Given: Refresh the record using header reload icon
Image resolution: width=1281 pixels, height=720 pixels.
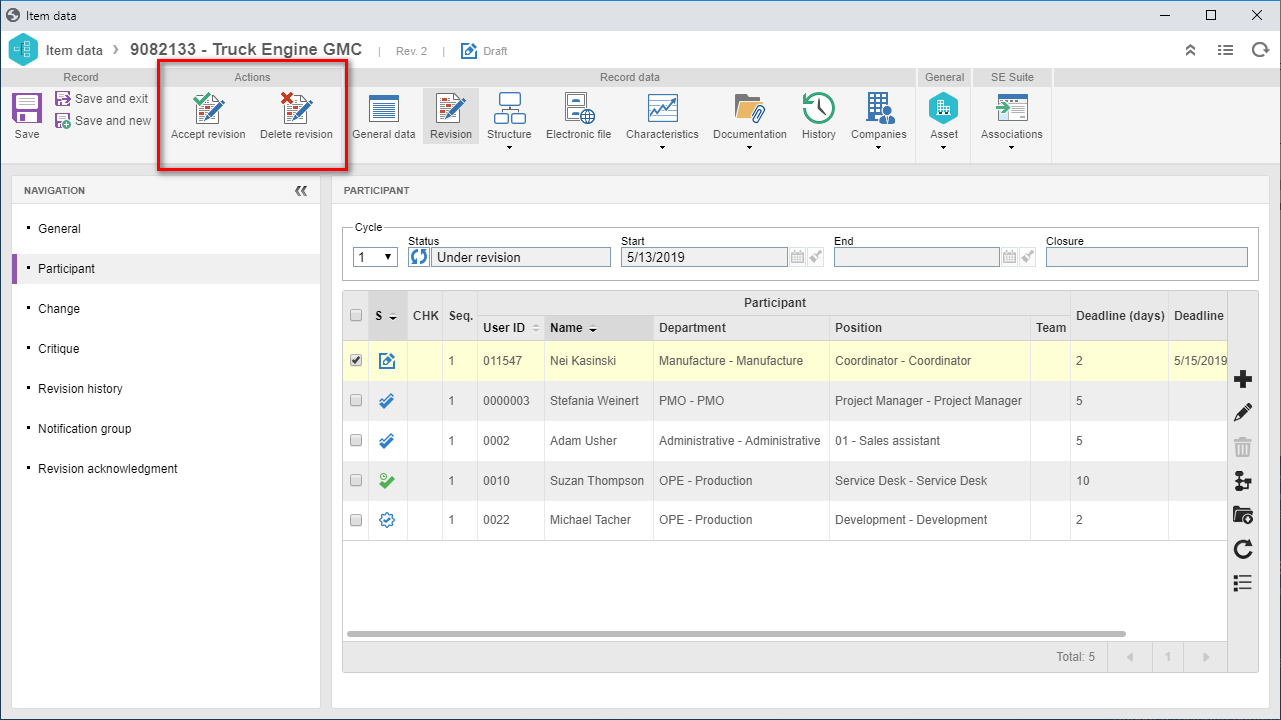Looking at the screenshot, I should pyautogui.click(x=1260, y=50).
